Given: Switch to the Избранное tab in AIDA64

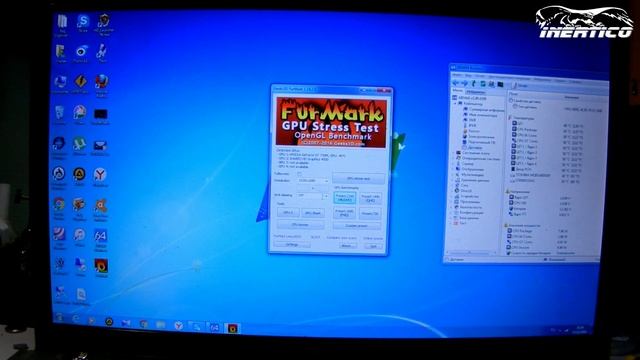Looking at the screenshot, I should (476, 91).
